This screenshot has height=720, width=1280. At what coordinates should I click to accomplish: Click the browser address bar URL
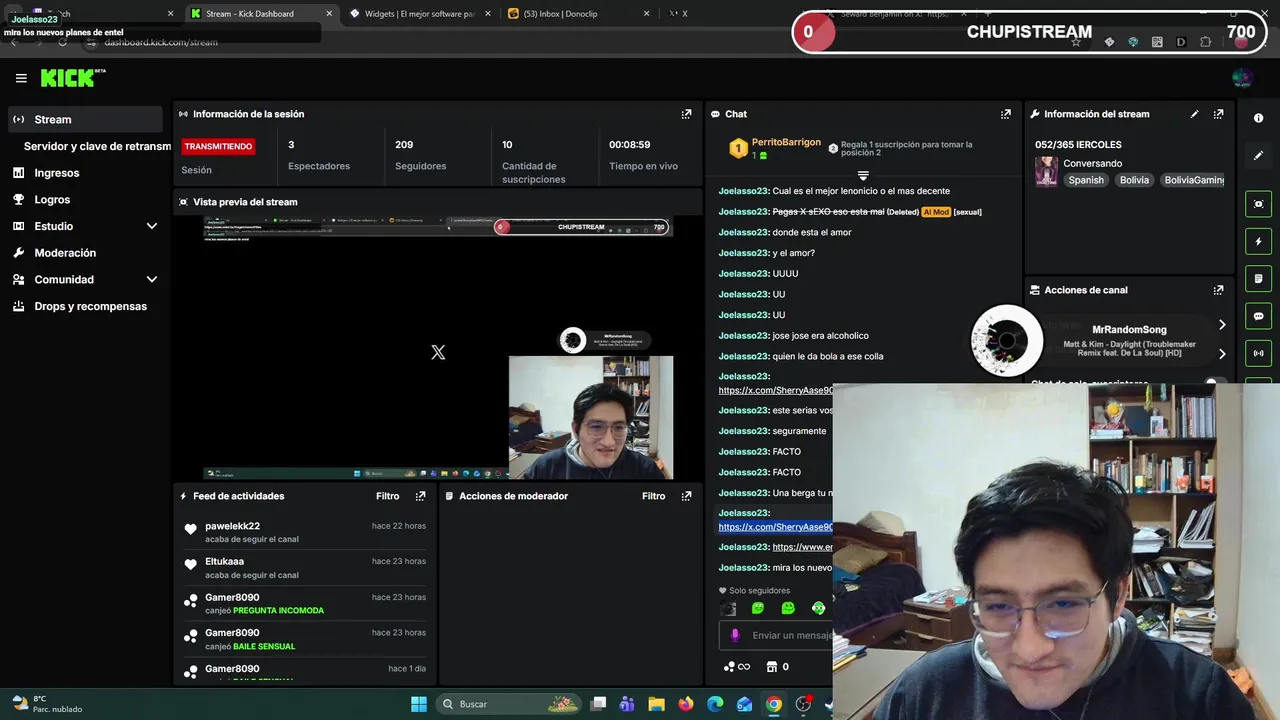161,42
